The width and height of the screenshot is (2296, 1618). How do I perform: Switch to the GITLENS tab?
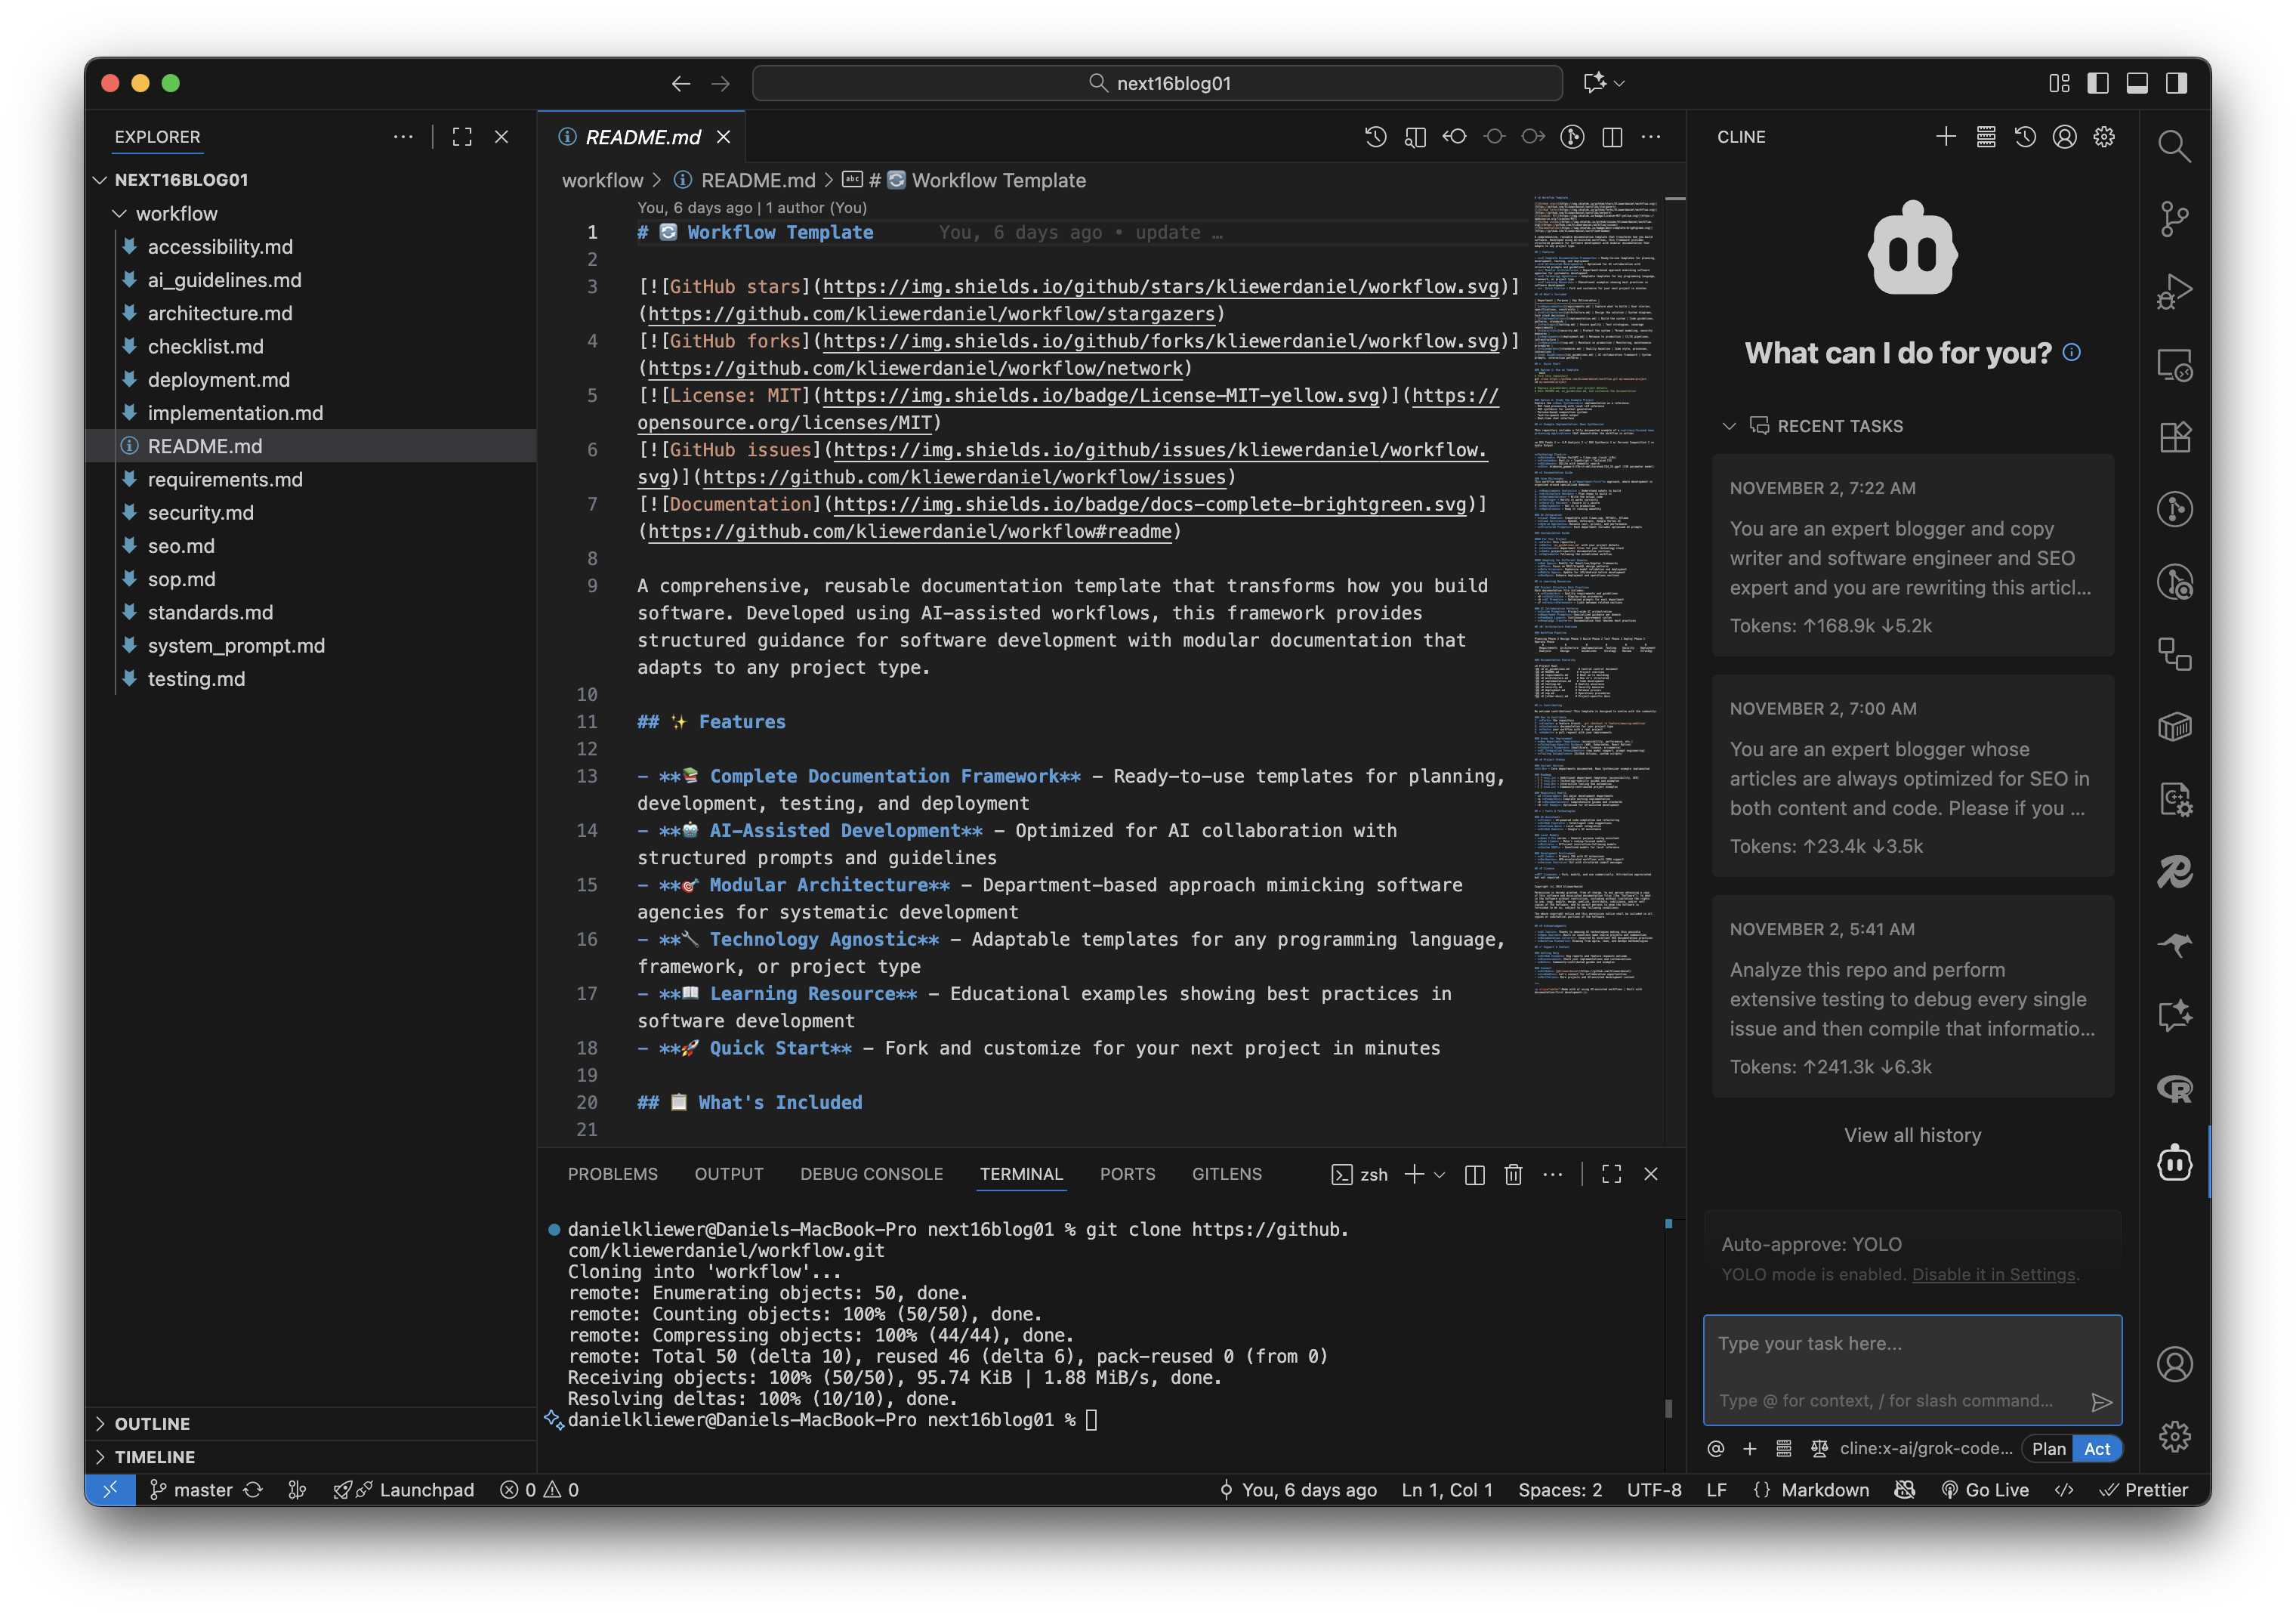point(1227,1174)
